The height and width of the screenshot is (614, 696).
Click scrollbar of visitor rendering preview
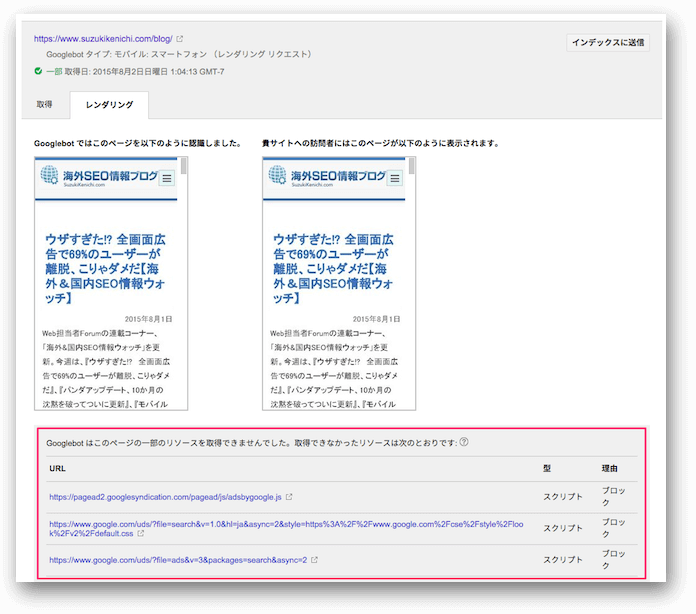[411, 167]
